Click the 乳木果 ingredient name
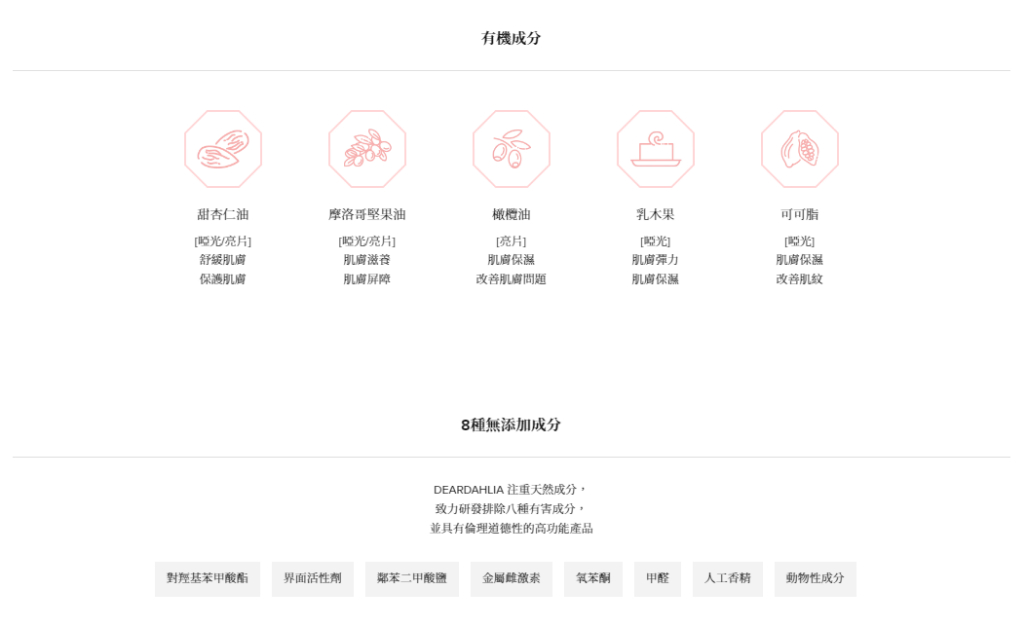Viewport: 1024px width, 626px height. pyautogui.click(x=655, y=214)
